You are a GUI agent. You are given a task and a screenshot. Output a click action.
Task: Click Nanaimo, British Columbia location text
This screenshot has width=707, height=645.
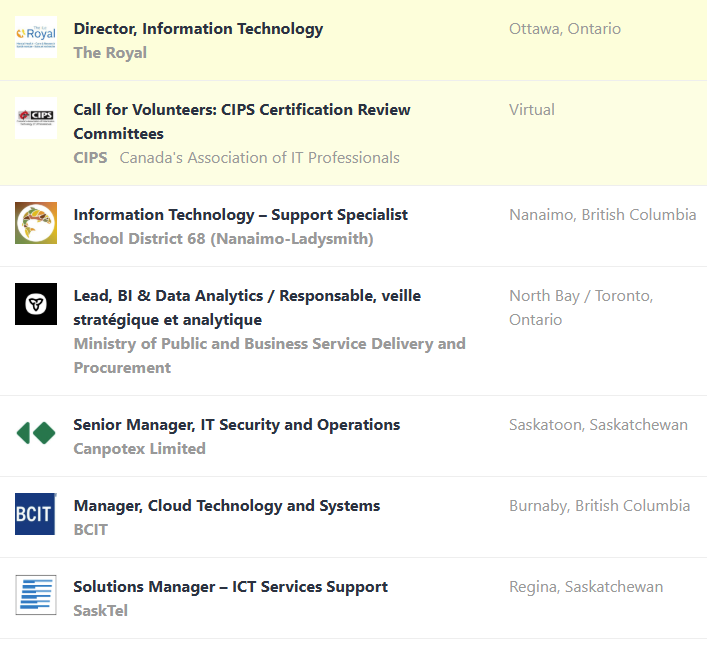(602, 215)
